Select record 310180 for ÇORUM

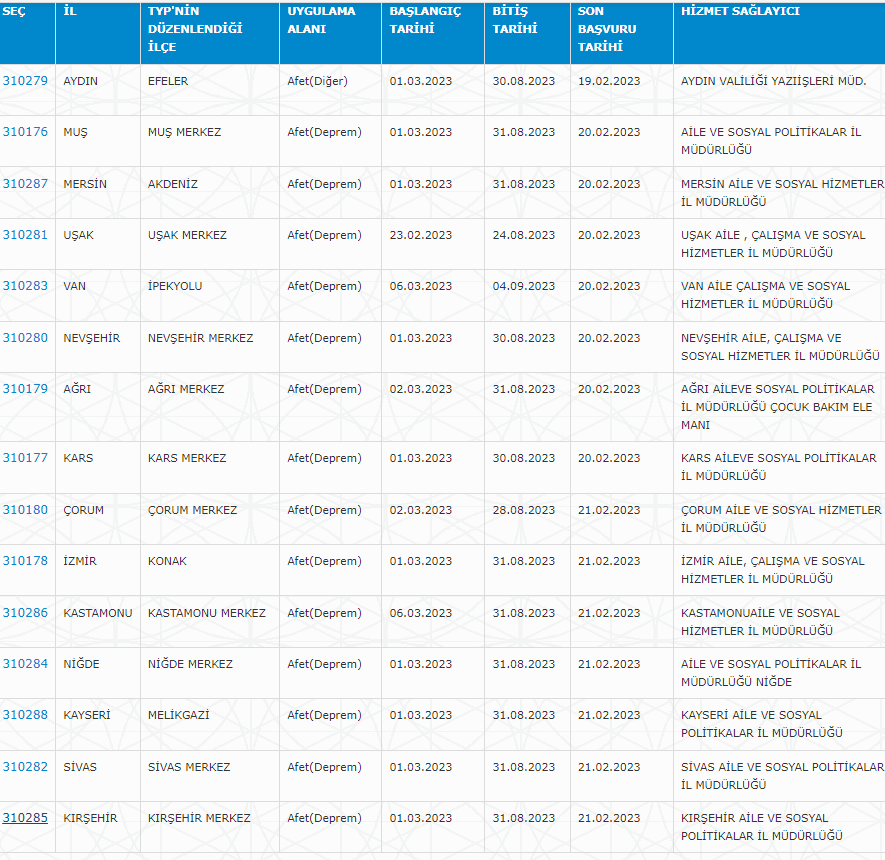(25, 510)
